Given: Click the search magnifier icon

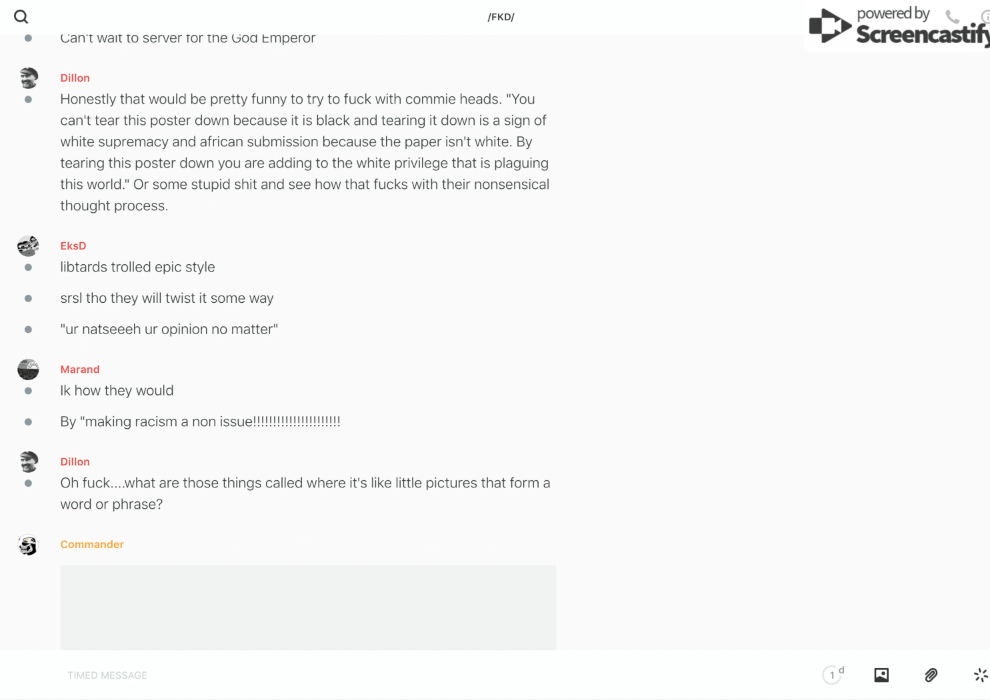Looking at the screenshot, I should (x=21, y=17).
